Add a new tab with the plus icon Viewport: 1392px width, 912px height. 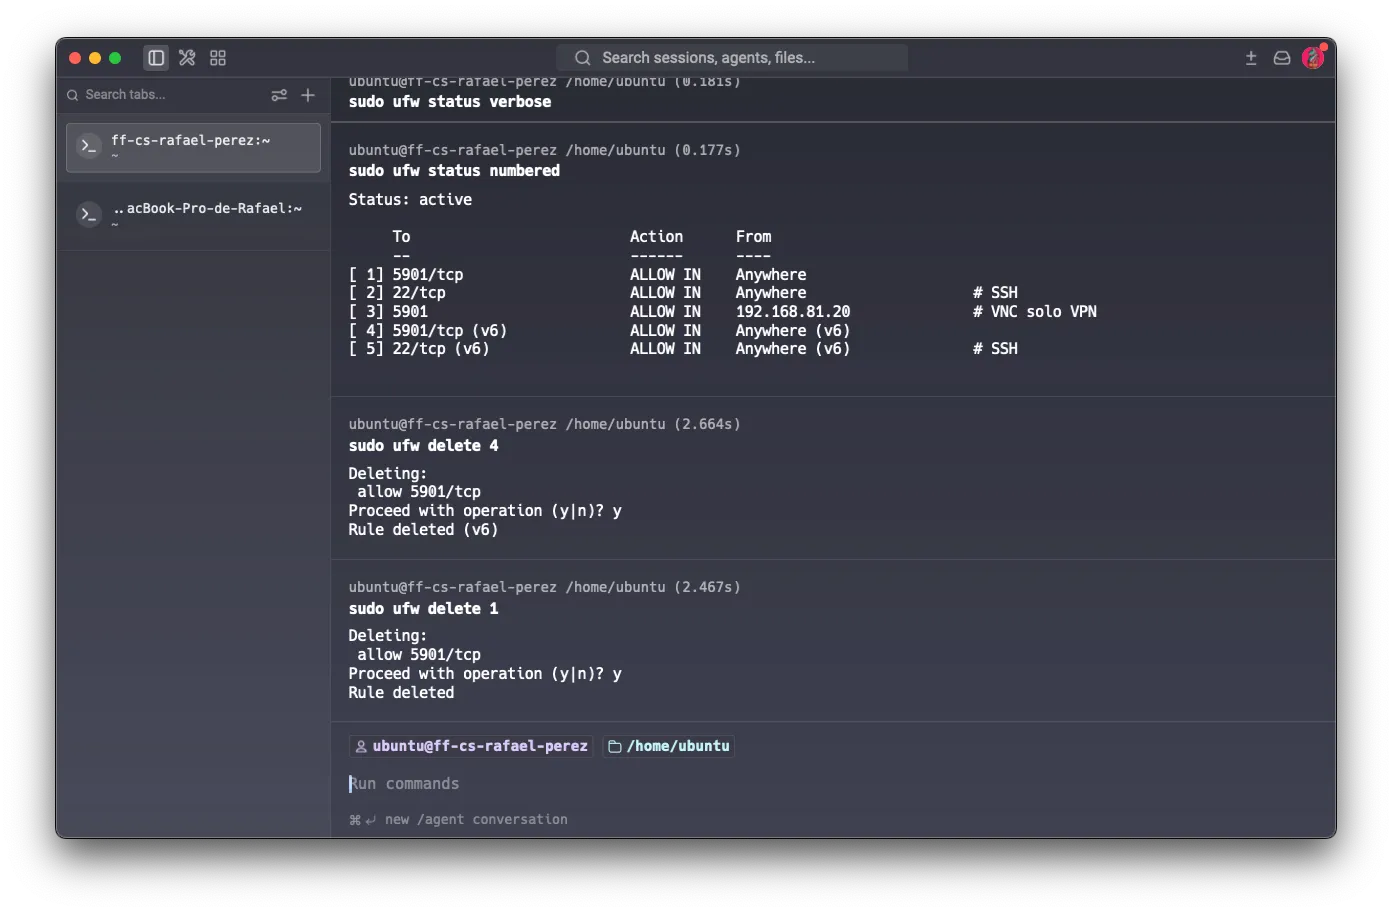click(308, 95)
